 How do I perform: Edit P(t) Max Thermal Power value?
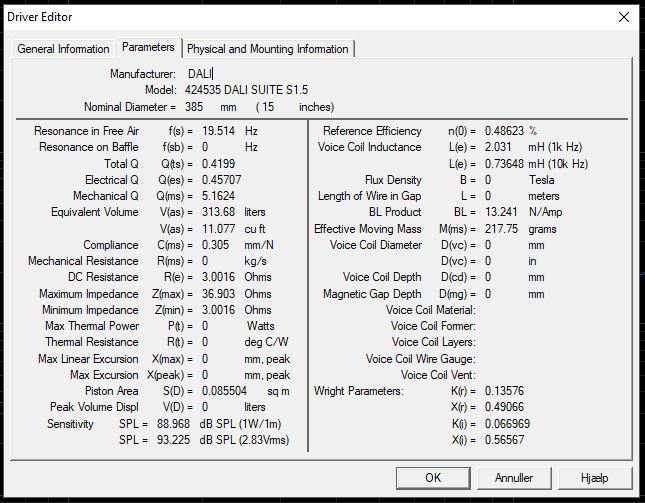(x=205, y=326)
